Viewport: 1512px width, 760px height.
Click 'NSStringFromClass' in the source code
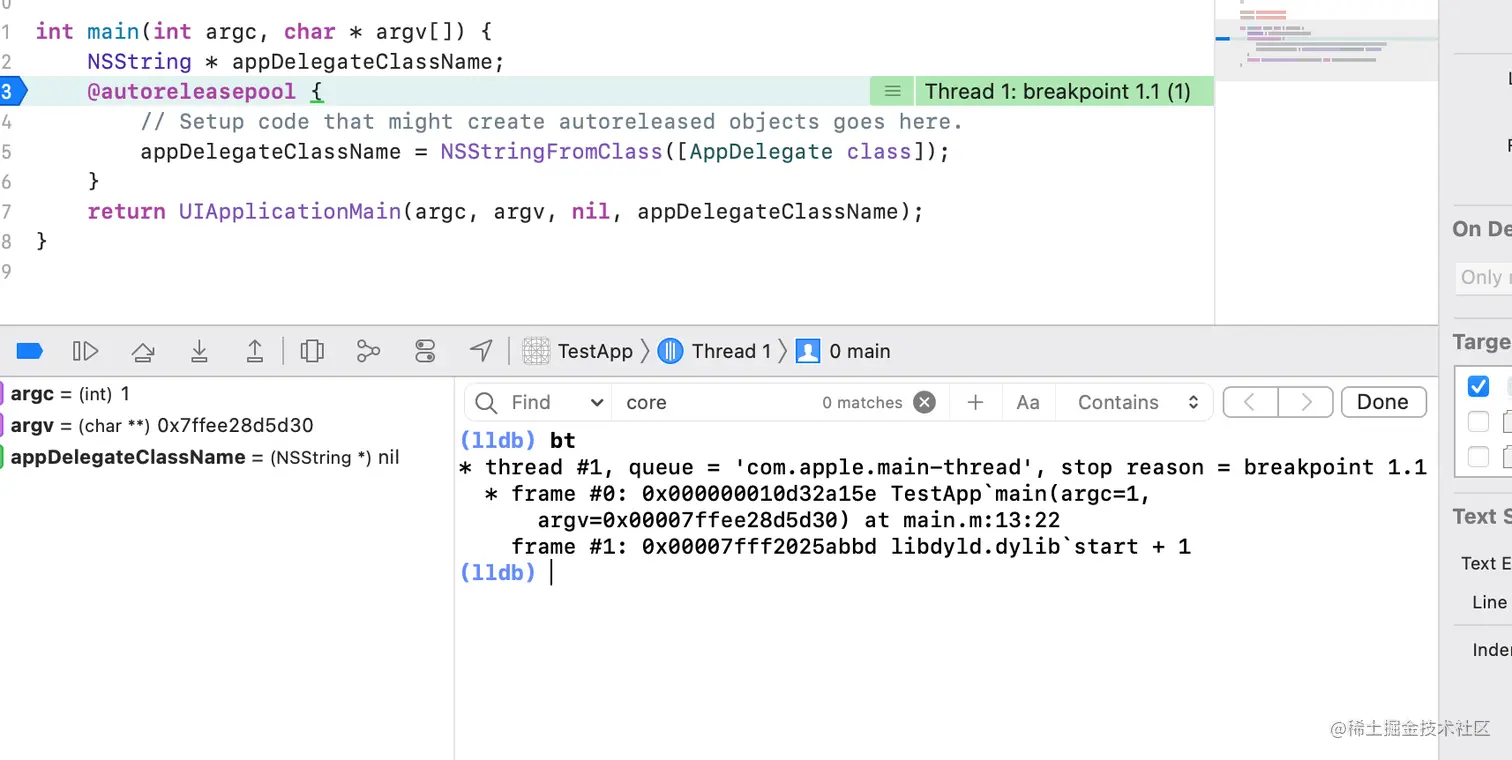pyautogui.click(x=552, y=152)
